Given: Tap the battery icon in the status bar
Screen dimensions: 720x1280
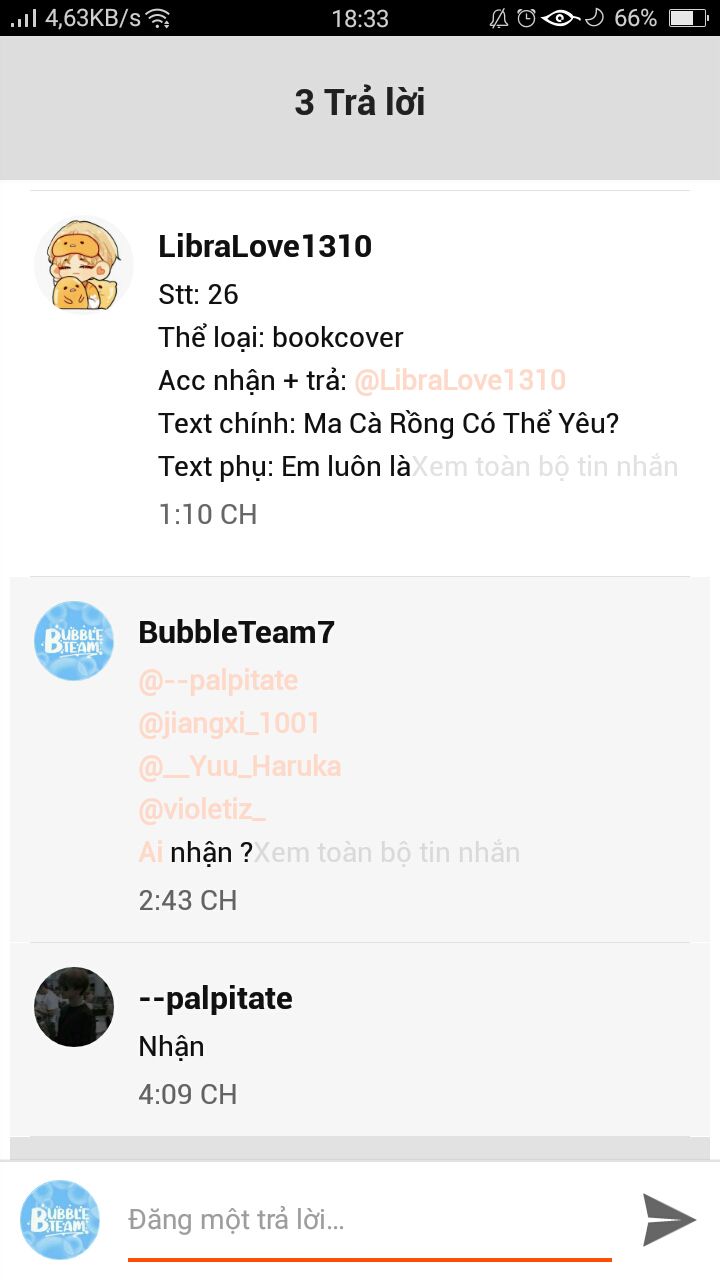Looking at the screenshot, I should tap(687, 18).
